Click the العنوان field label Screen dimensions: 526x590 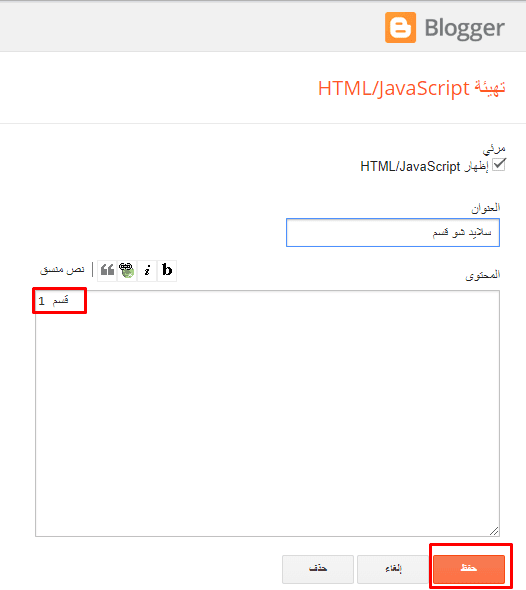(x=486, y=208)
